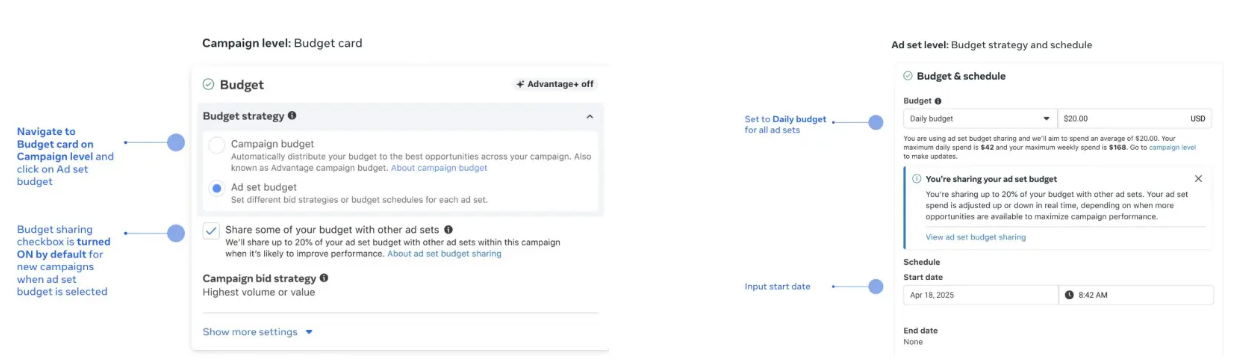Click the info icon next to Budget label
Screen dimensions: 1245x363
938,101
